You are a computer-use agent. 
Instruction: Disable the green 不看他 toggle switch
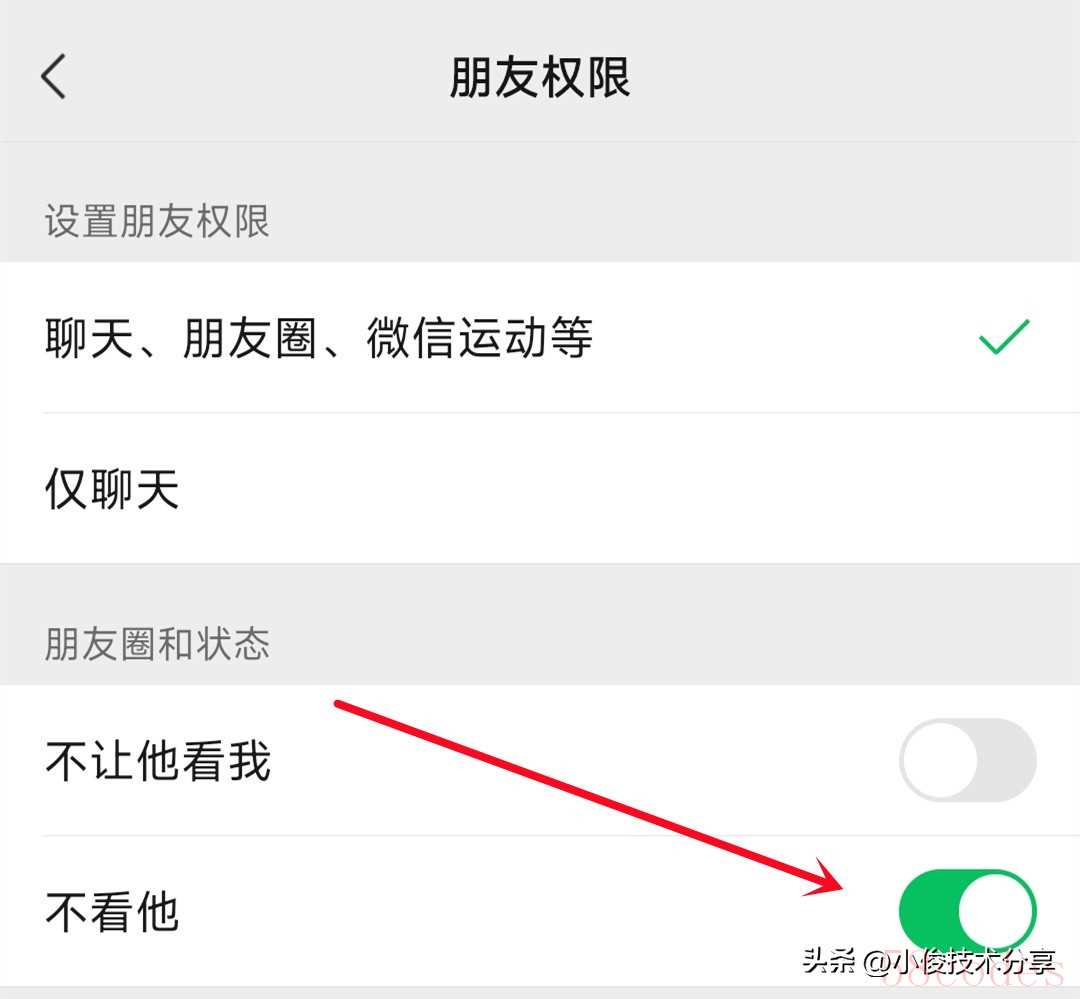click(968, 911)
